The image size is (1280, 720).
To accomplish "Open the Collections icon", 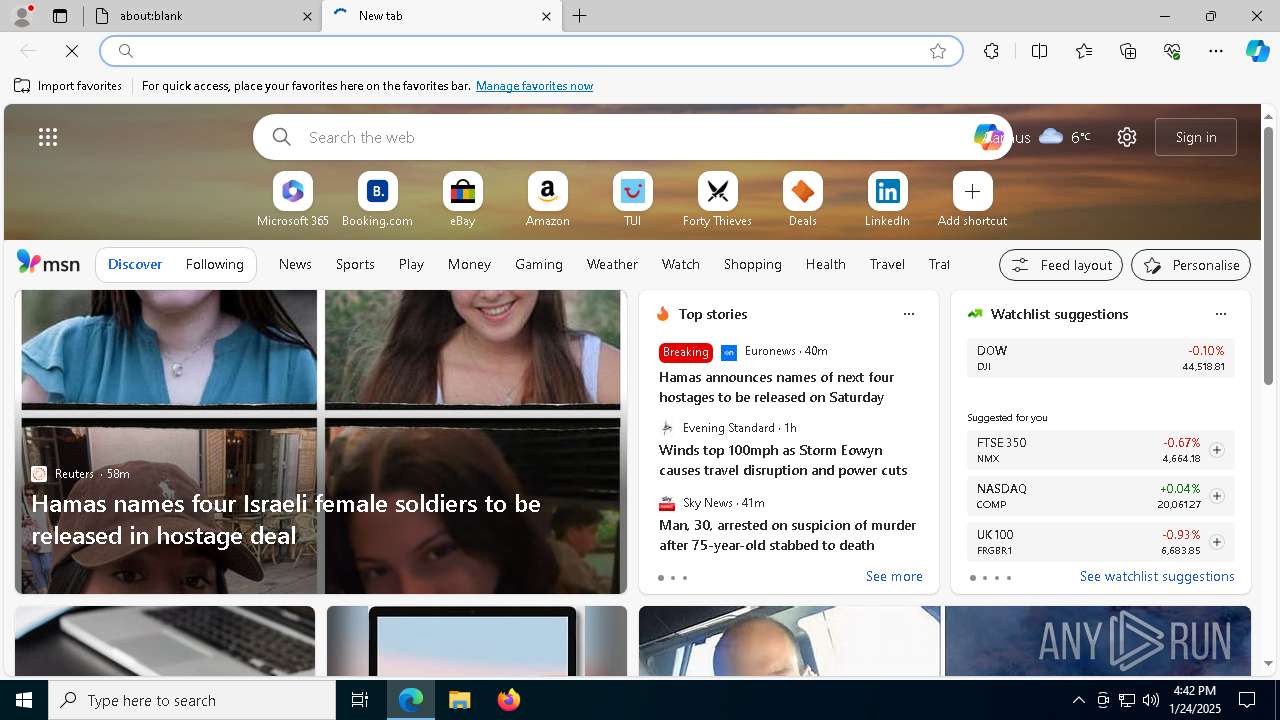I will (x=1128, y=51).
